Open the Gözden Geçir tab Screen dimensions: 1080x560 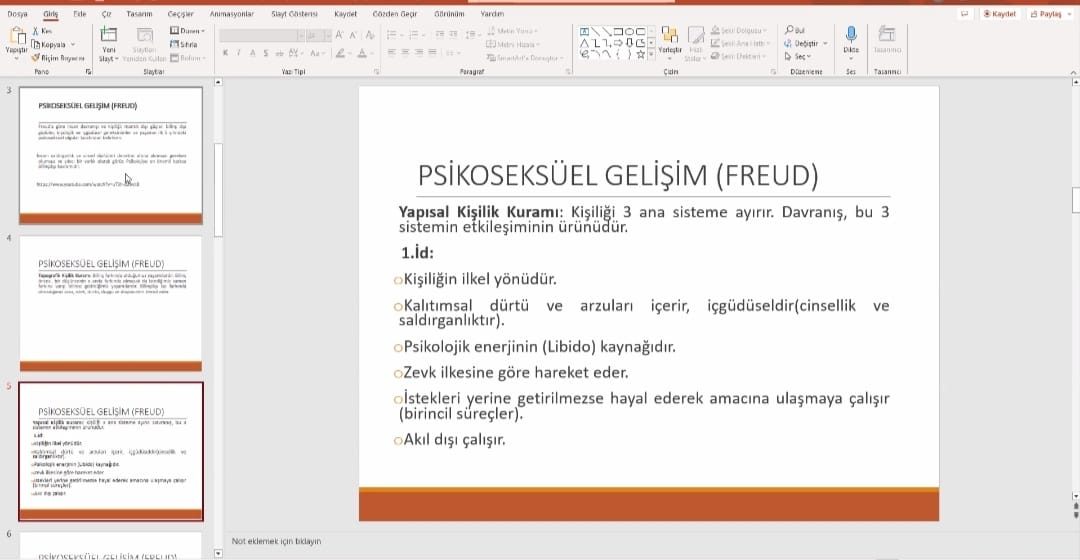(x=395, y=14)
